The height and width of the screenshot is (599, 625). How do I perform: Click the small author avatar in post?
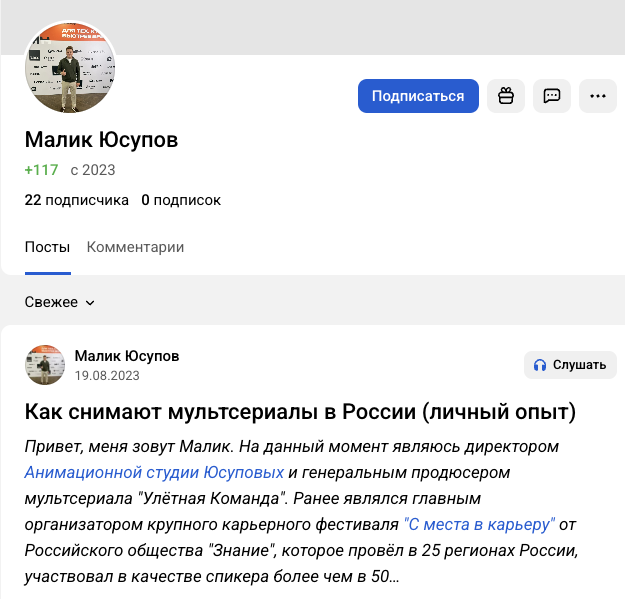tap(45, 365)
